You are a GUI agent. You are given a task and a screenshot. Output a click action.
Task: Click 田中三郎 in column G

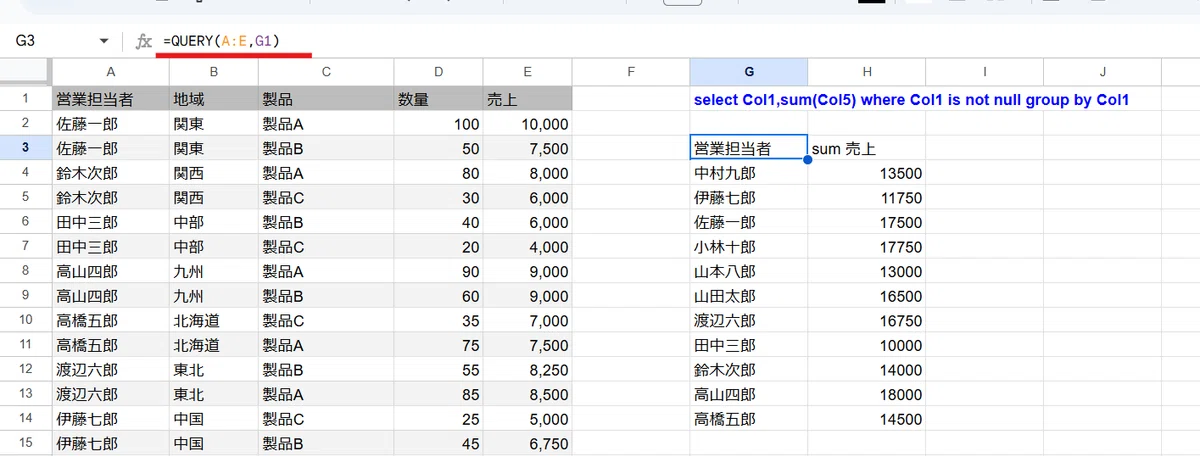pyautogui.click(x=749, y=345)
